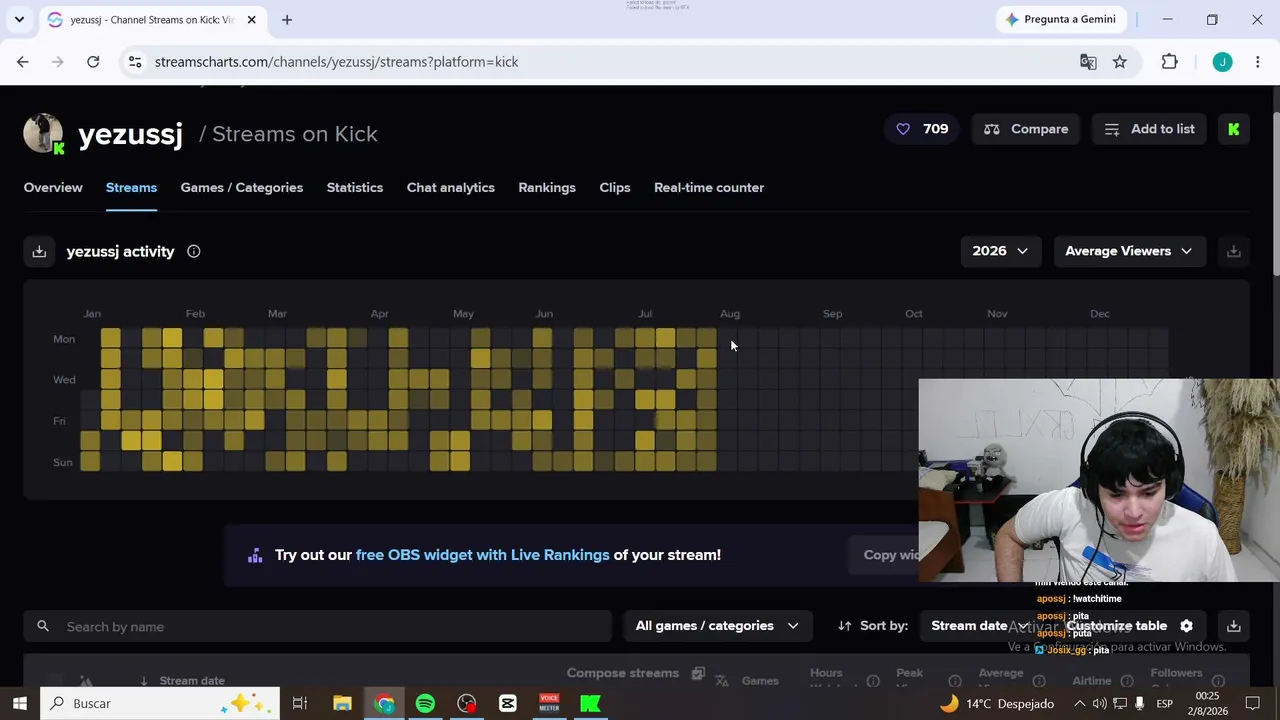The height and width of the screenshot is (720, 1280).
Task: Translate this page icon in address bar
Action: [1088, 62]
